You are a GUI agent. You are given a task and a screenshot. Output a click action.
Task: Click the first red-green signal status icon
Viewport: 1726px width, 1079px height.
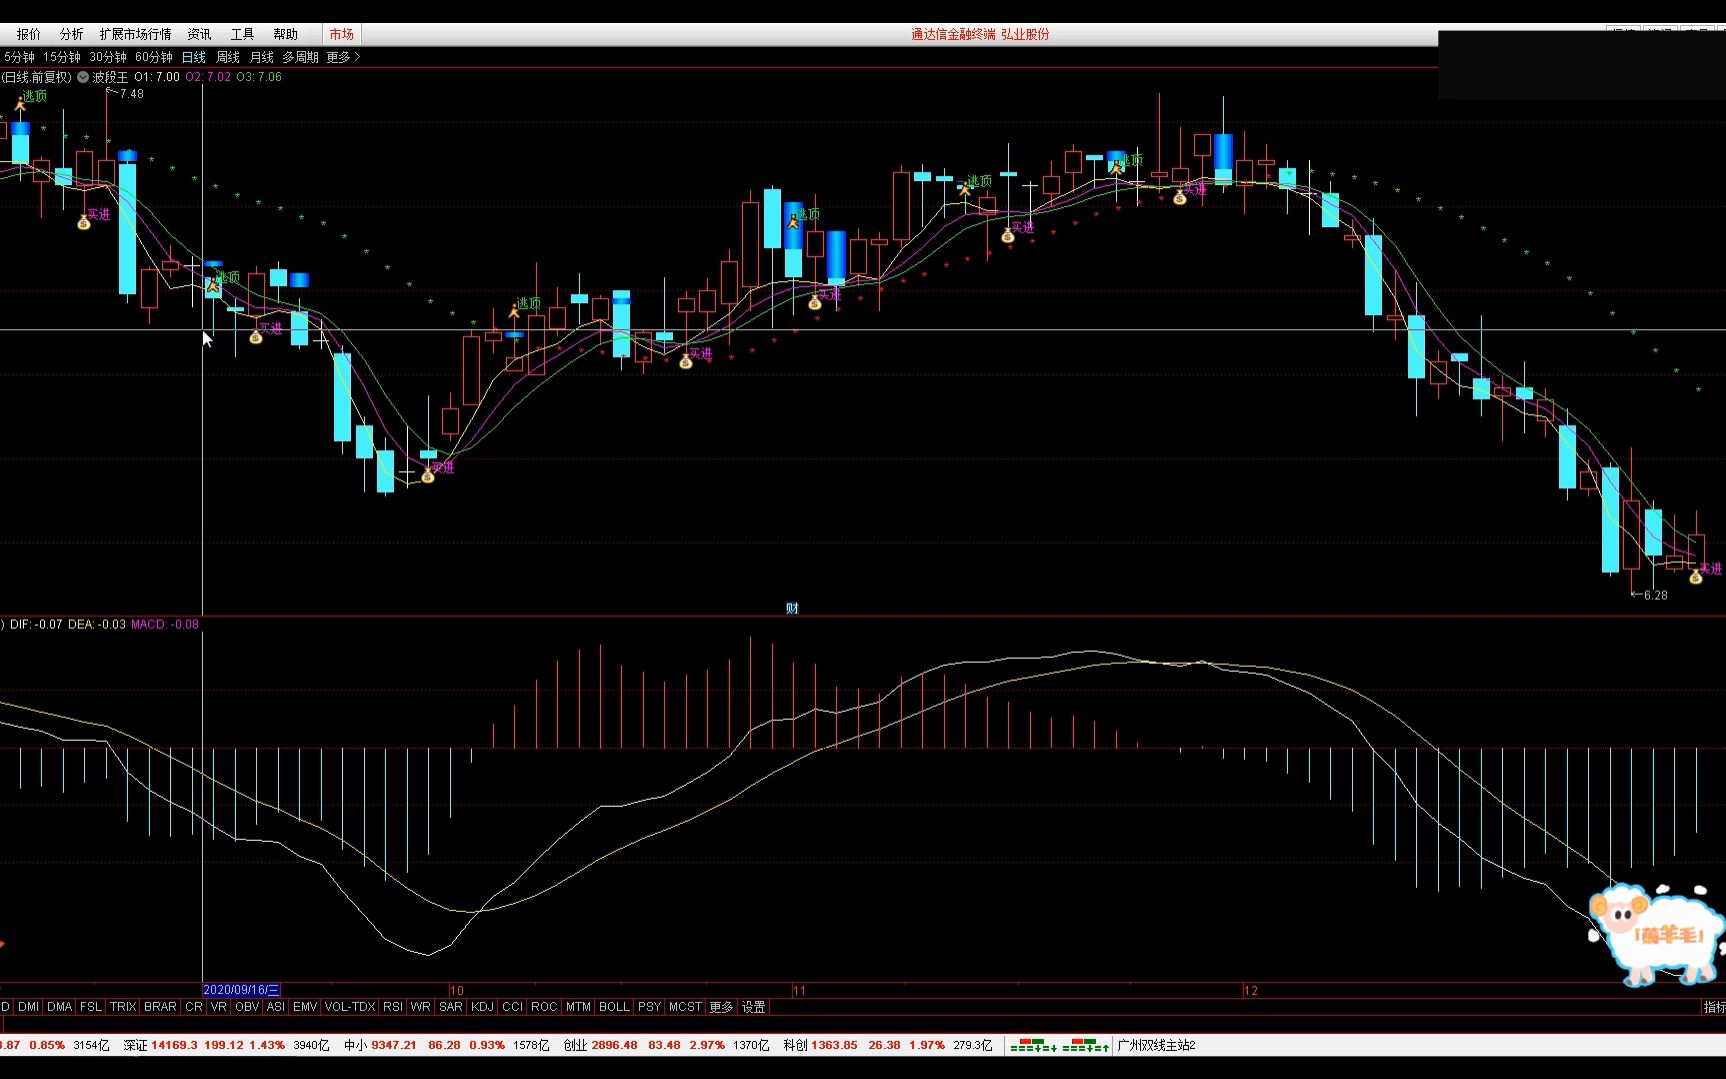tap(1034, 1046)
